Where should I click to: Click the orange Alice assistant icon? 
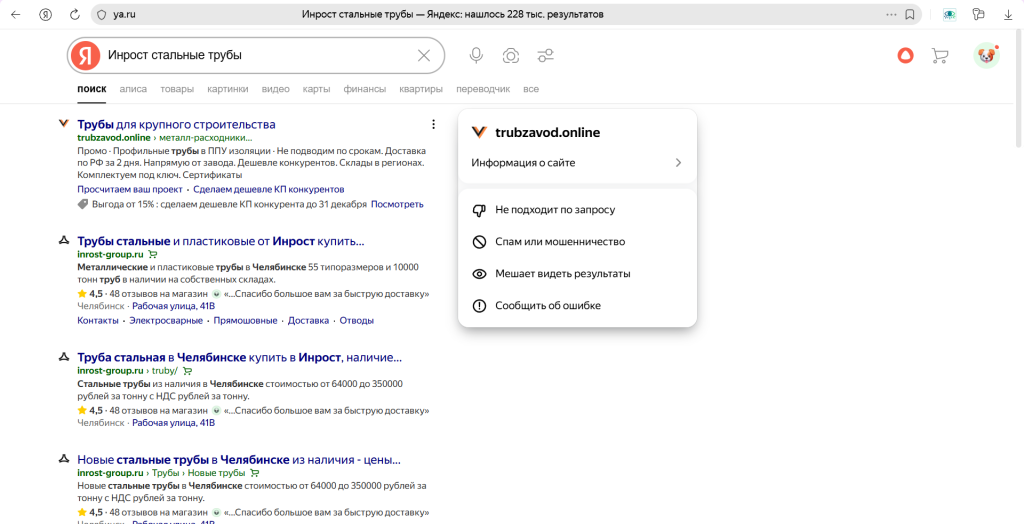[905, 56]
